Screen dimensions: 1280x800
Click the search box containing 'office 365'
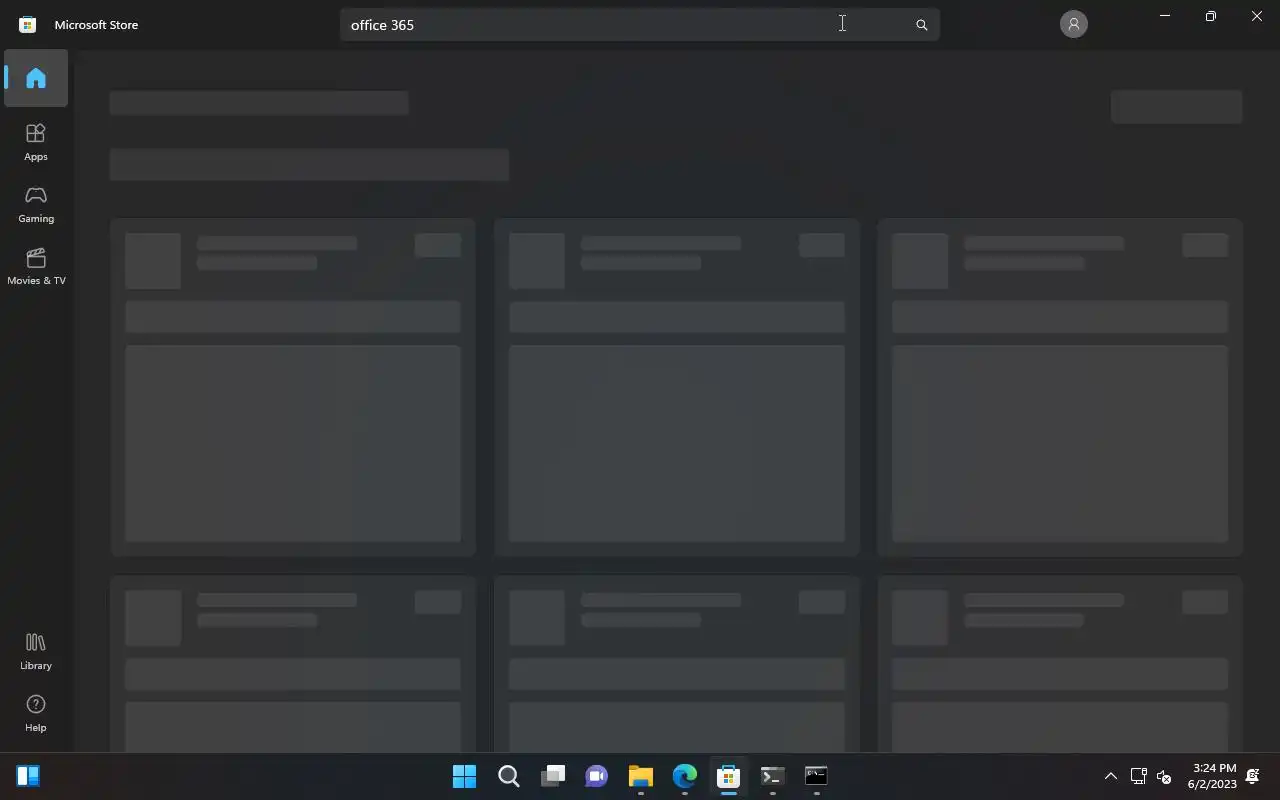(x=640, y=25)
